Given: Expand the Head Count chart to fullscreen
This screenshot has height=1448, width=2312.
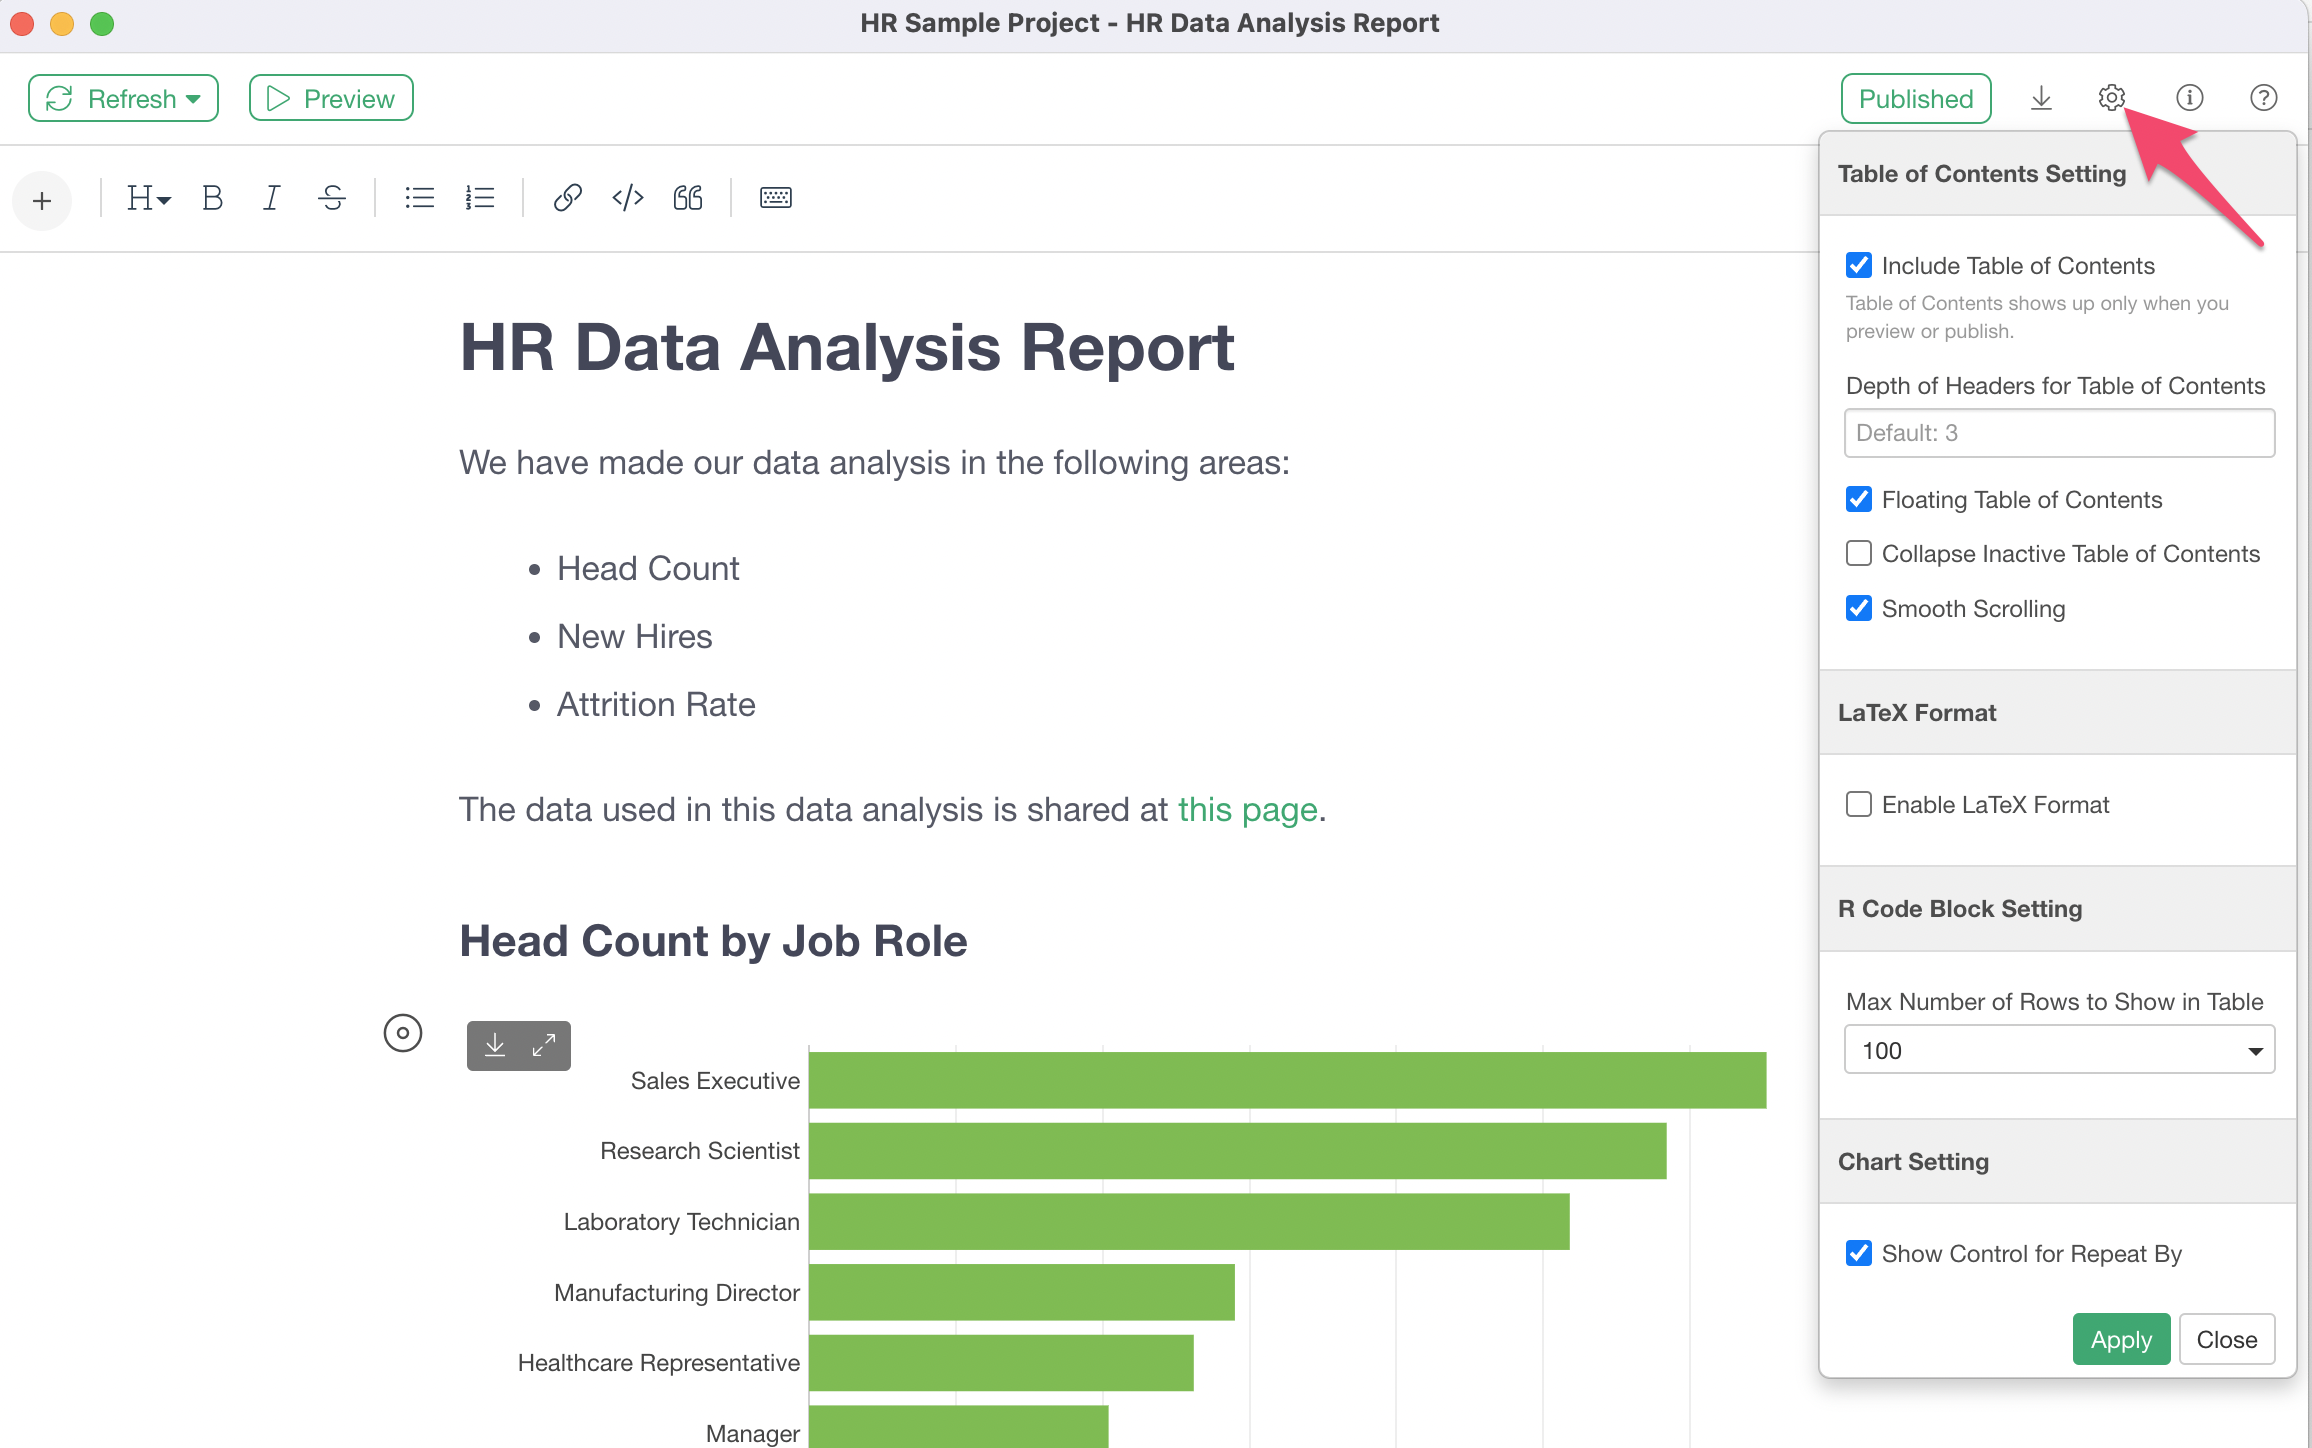Looking at the screenshot, I should point(544,1046).
